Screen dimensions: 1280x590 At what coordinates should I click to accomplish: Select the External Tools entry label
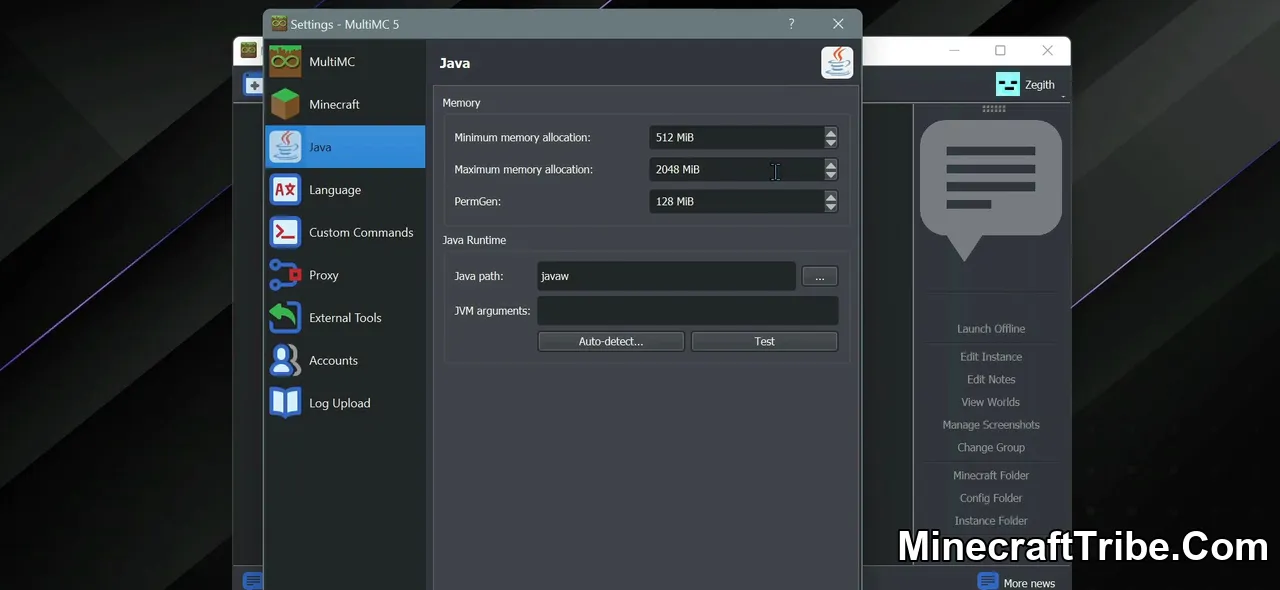click(x=345, y=318)
